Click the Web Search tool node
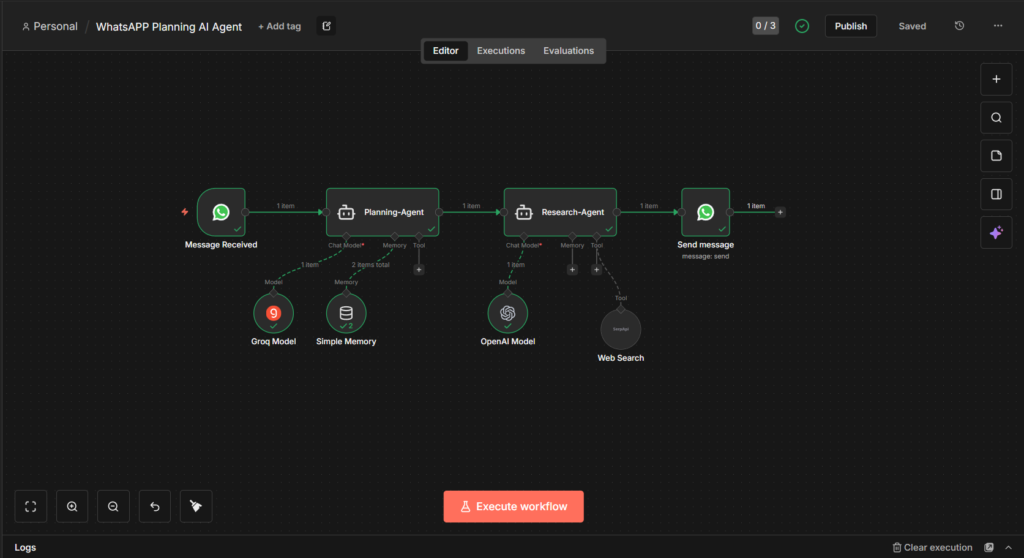This screenshot has height=558, width=1024. point(620,330)
